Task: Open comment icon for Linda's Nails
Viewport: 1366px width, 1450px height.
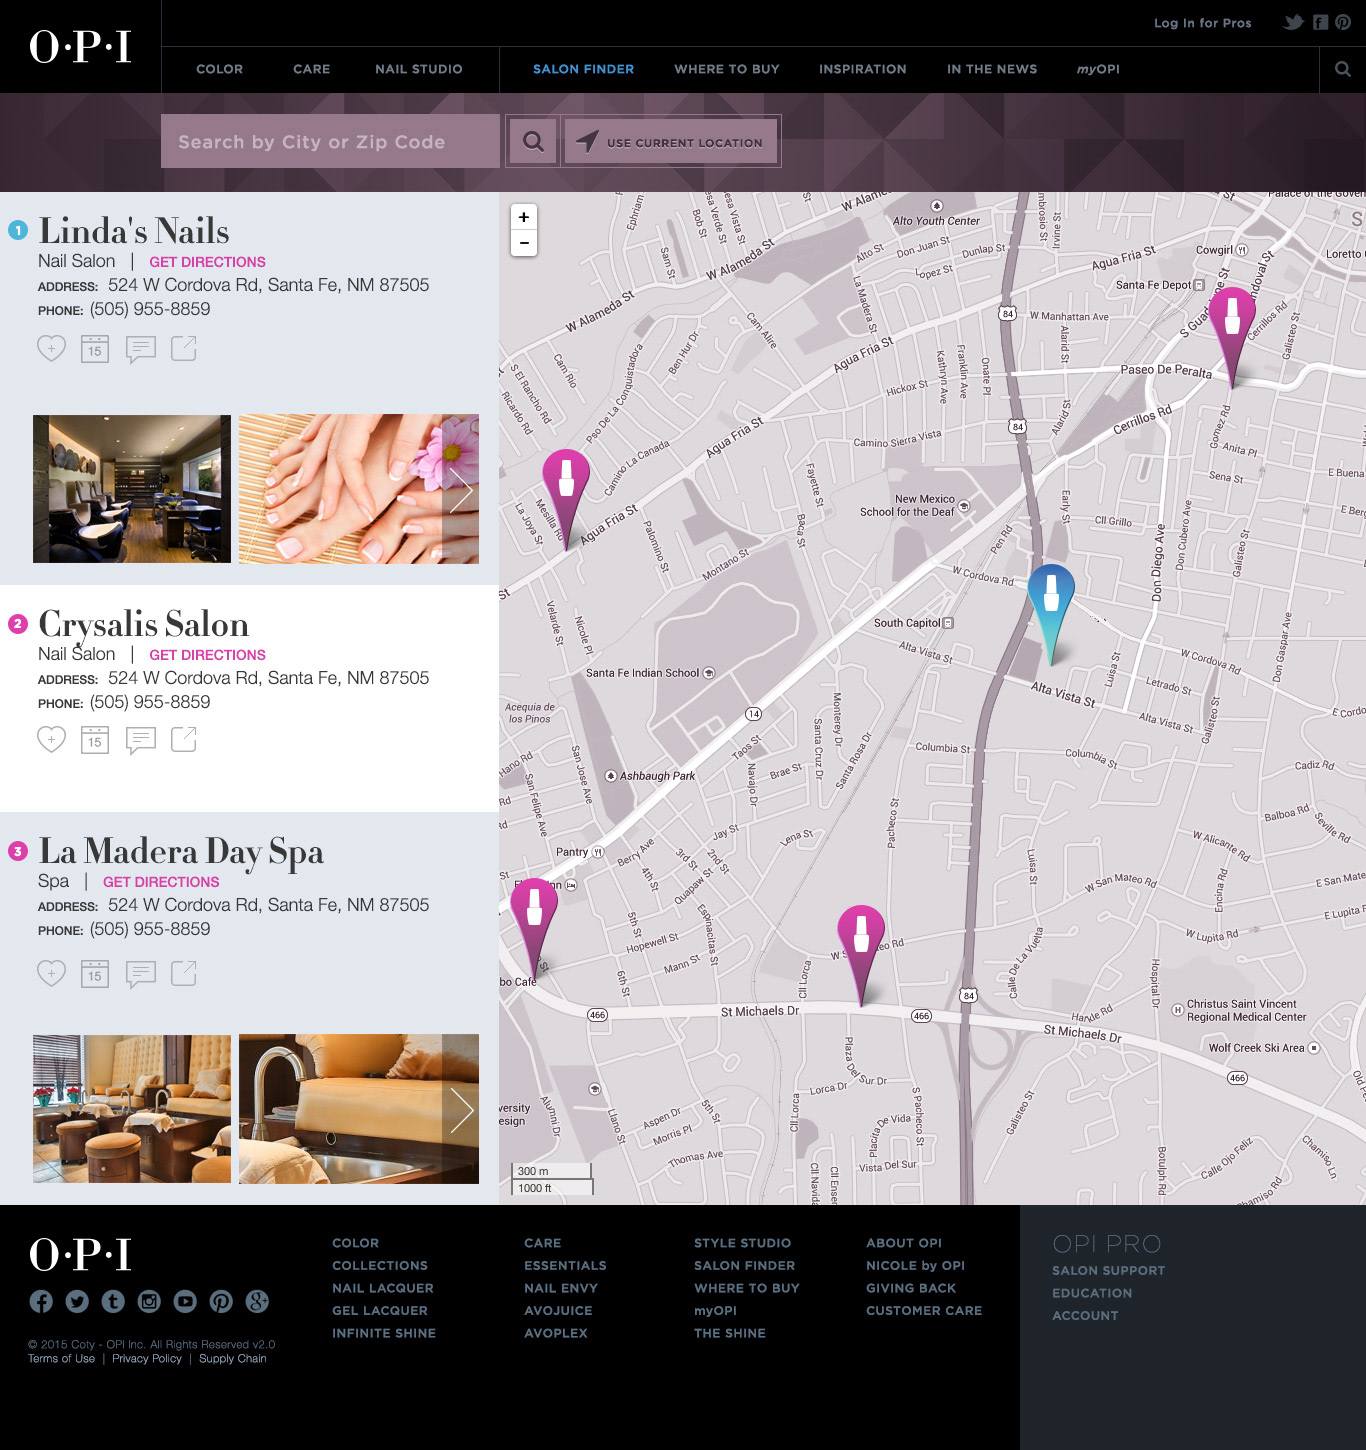Action: [140, 349]
